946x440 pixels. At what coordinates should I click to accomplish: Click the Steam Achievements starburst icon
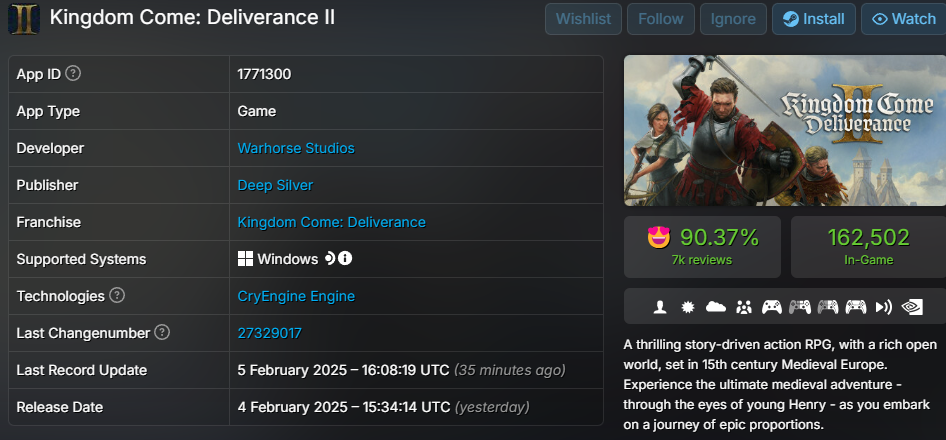point(688,307)
